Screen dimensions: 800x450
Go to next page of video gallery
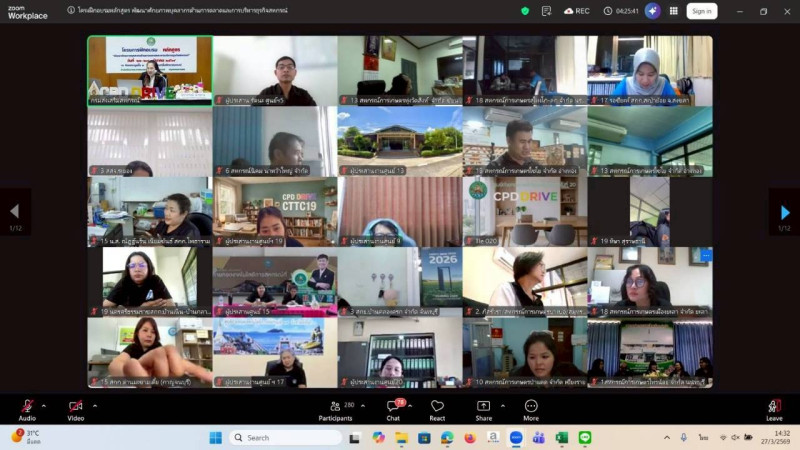(x=784, y=212)
